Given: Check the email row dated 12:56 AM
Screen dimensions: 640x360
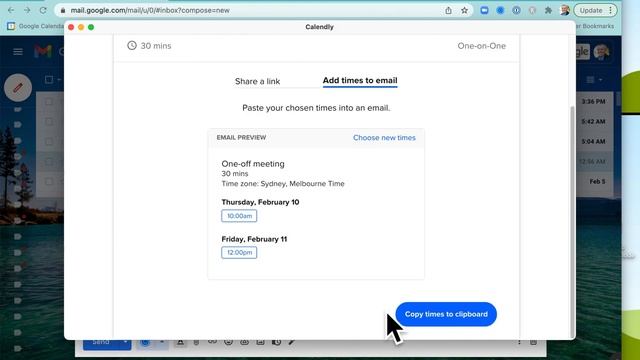Looking at the screenshot, I should pos(49,162).
